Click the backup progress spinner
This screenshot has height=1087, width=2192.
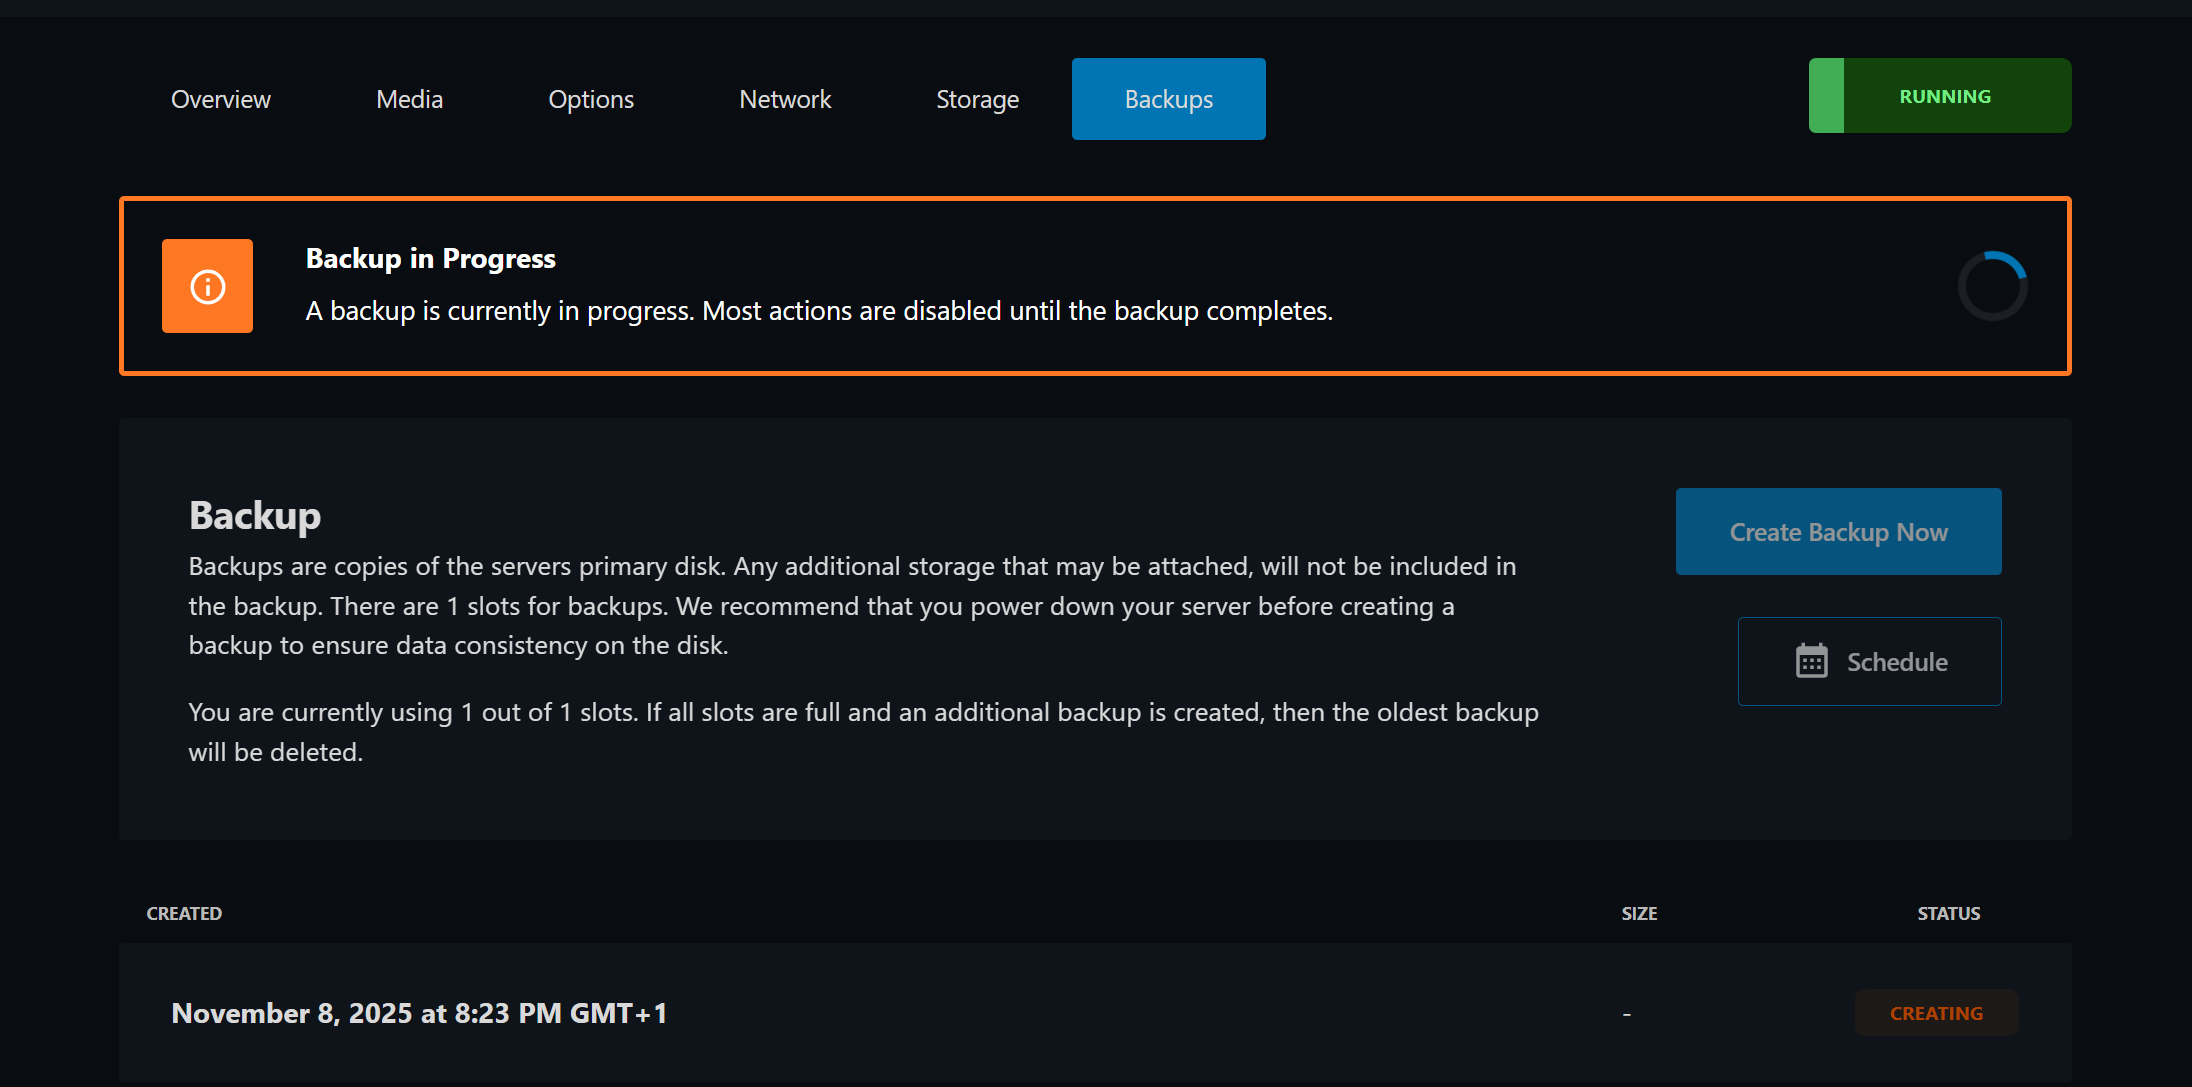1991,286
